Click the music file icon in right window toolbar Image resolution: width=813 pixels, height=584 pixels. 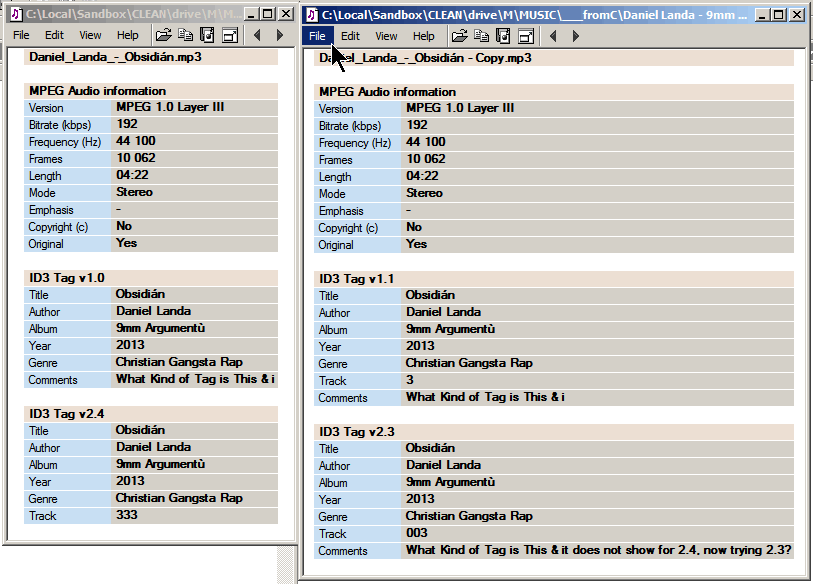pyautogui.click(x=503, y=36)
